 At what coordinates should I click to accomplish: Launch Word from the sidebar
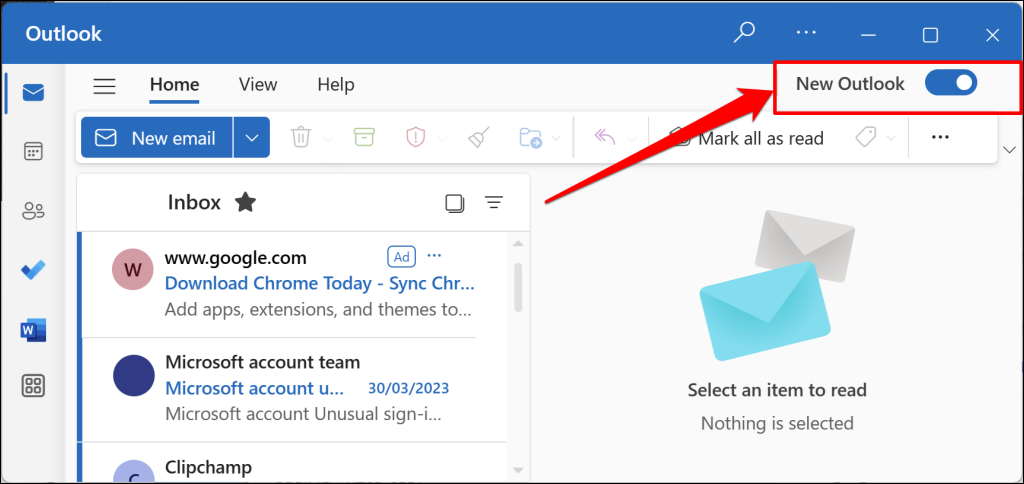coord(33,329)
